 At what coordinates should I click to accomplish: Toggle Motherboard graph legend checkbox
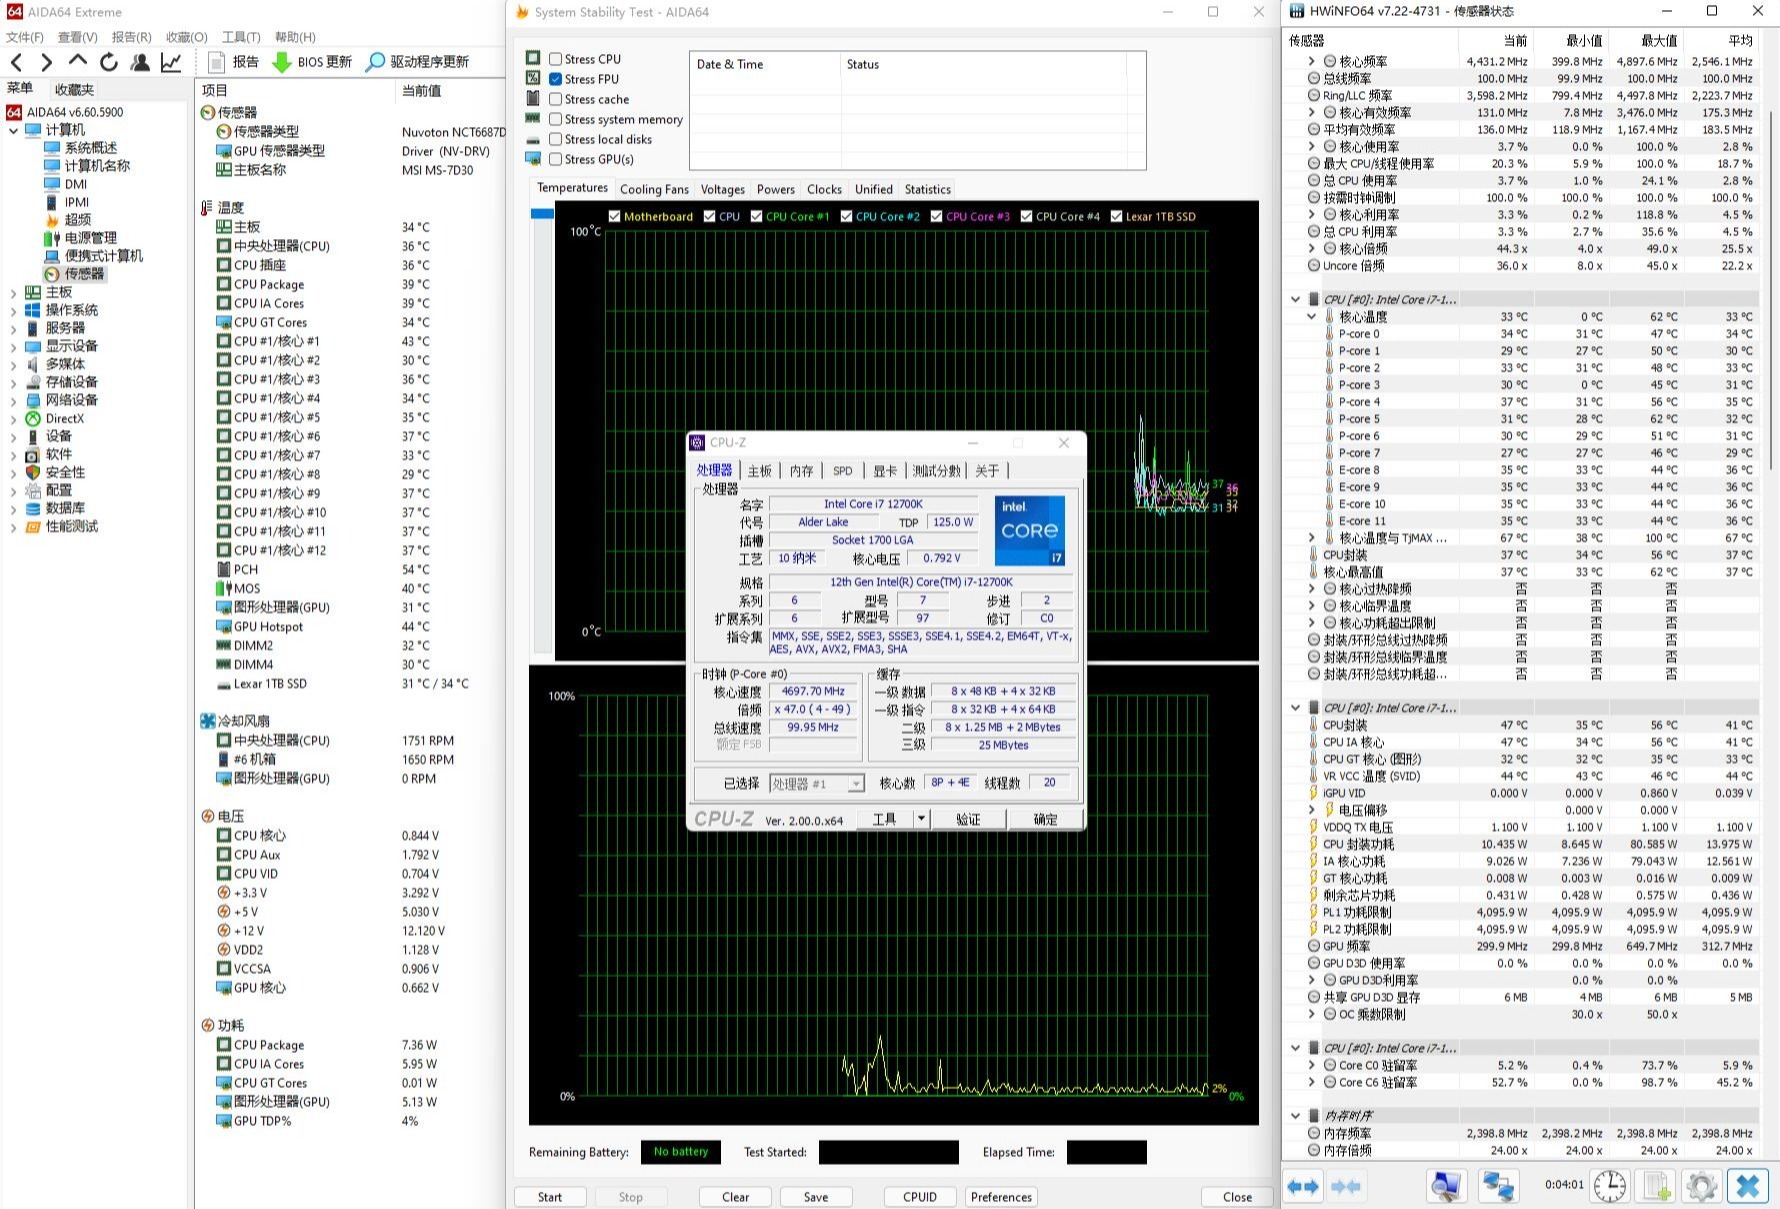click(x=614, y=216)
